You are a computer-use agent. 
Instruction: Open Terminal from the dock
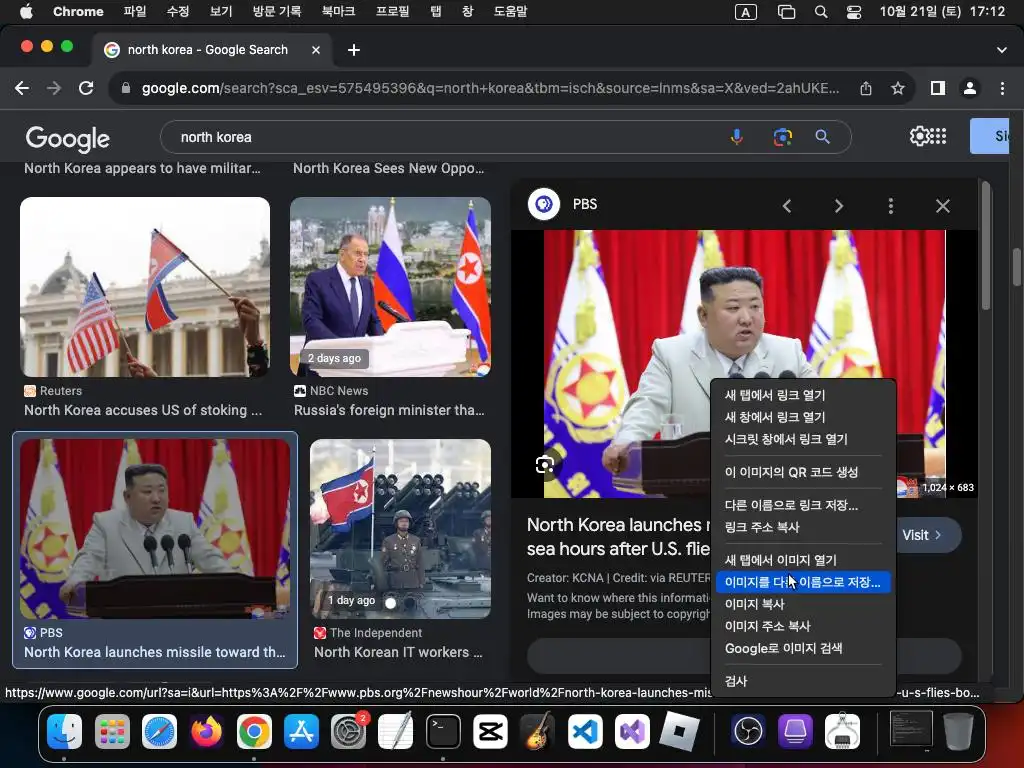(x=443, y=731)
